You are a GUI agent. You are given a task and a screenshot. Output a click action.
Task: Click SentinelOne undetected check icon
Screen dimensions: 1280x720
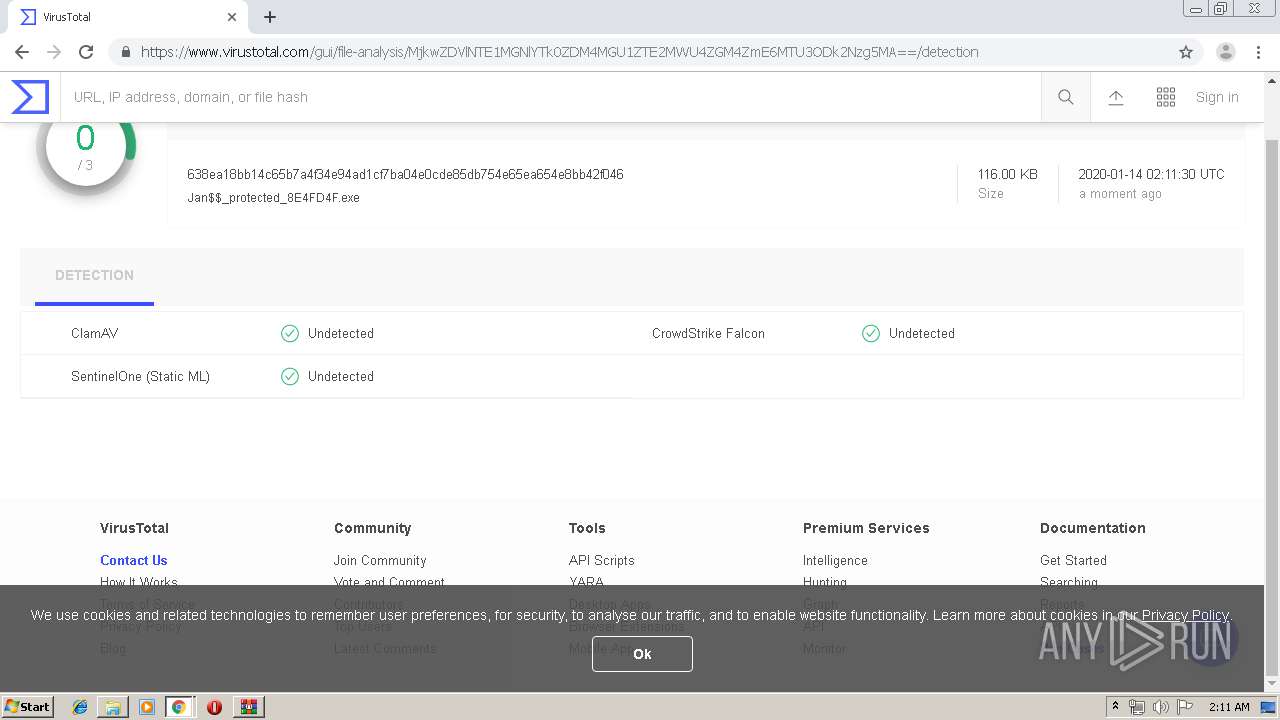[x=290, y=376]
